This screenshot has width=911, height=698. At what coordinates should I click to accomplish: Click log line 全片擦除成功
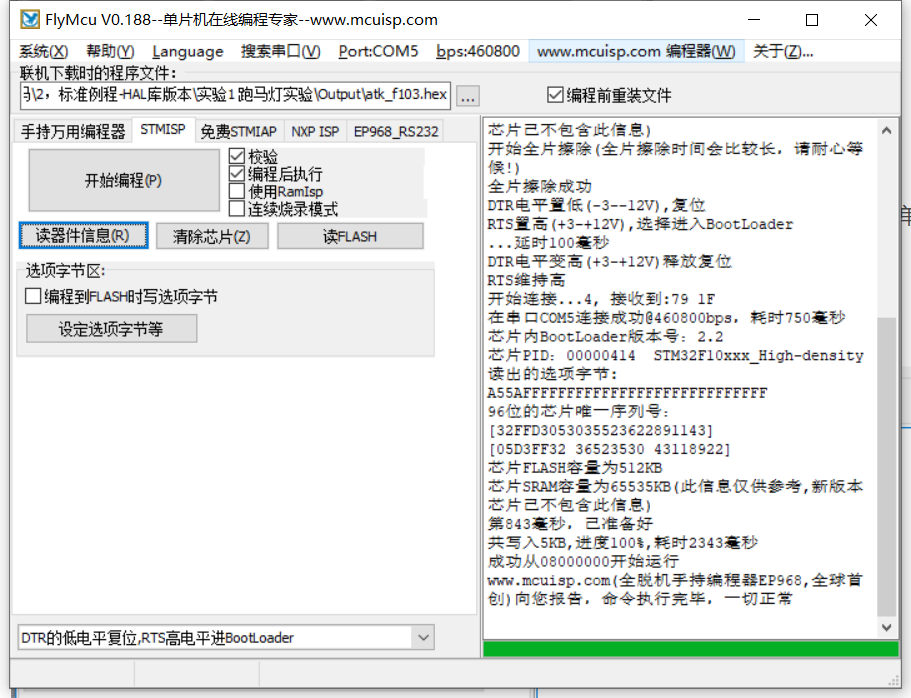tap(539, 187)
